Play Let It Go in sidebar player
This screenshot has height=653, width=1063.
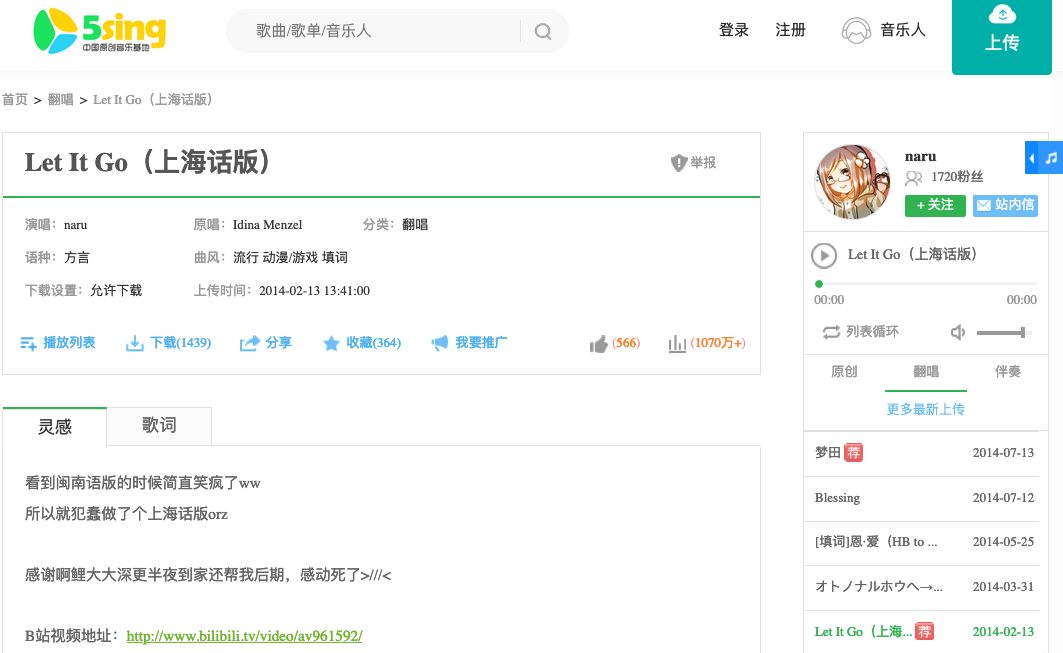(x=824, y=255)
